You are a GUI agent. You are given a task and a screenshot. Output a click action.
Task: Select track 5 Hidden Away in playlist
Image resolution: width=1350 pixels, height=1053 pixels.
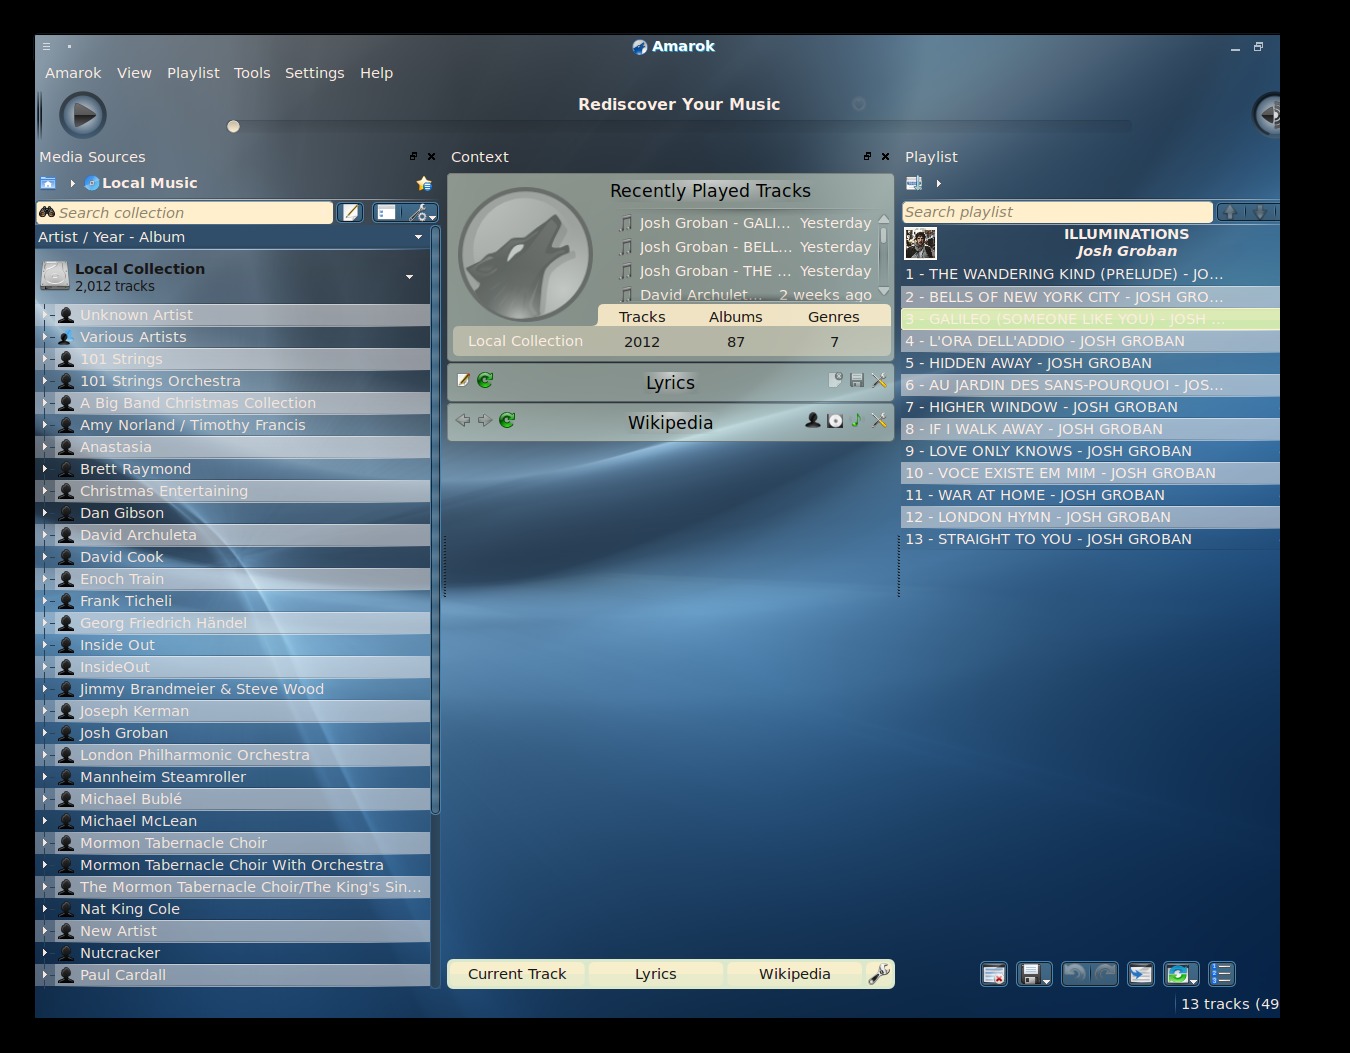point(1090,363)
